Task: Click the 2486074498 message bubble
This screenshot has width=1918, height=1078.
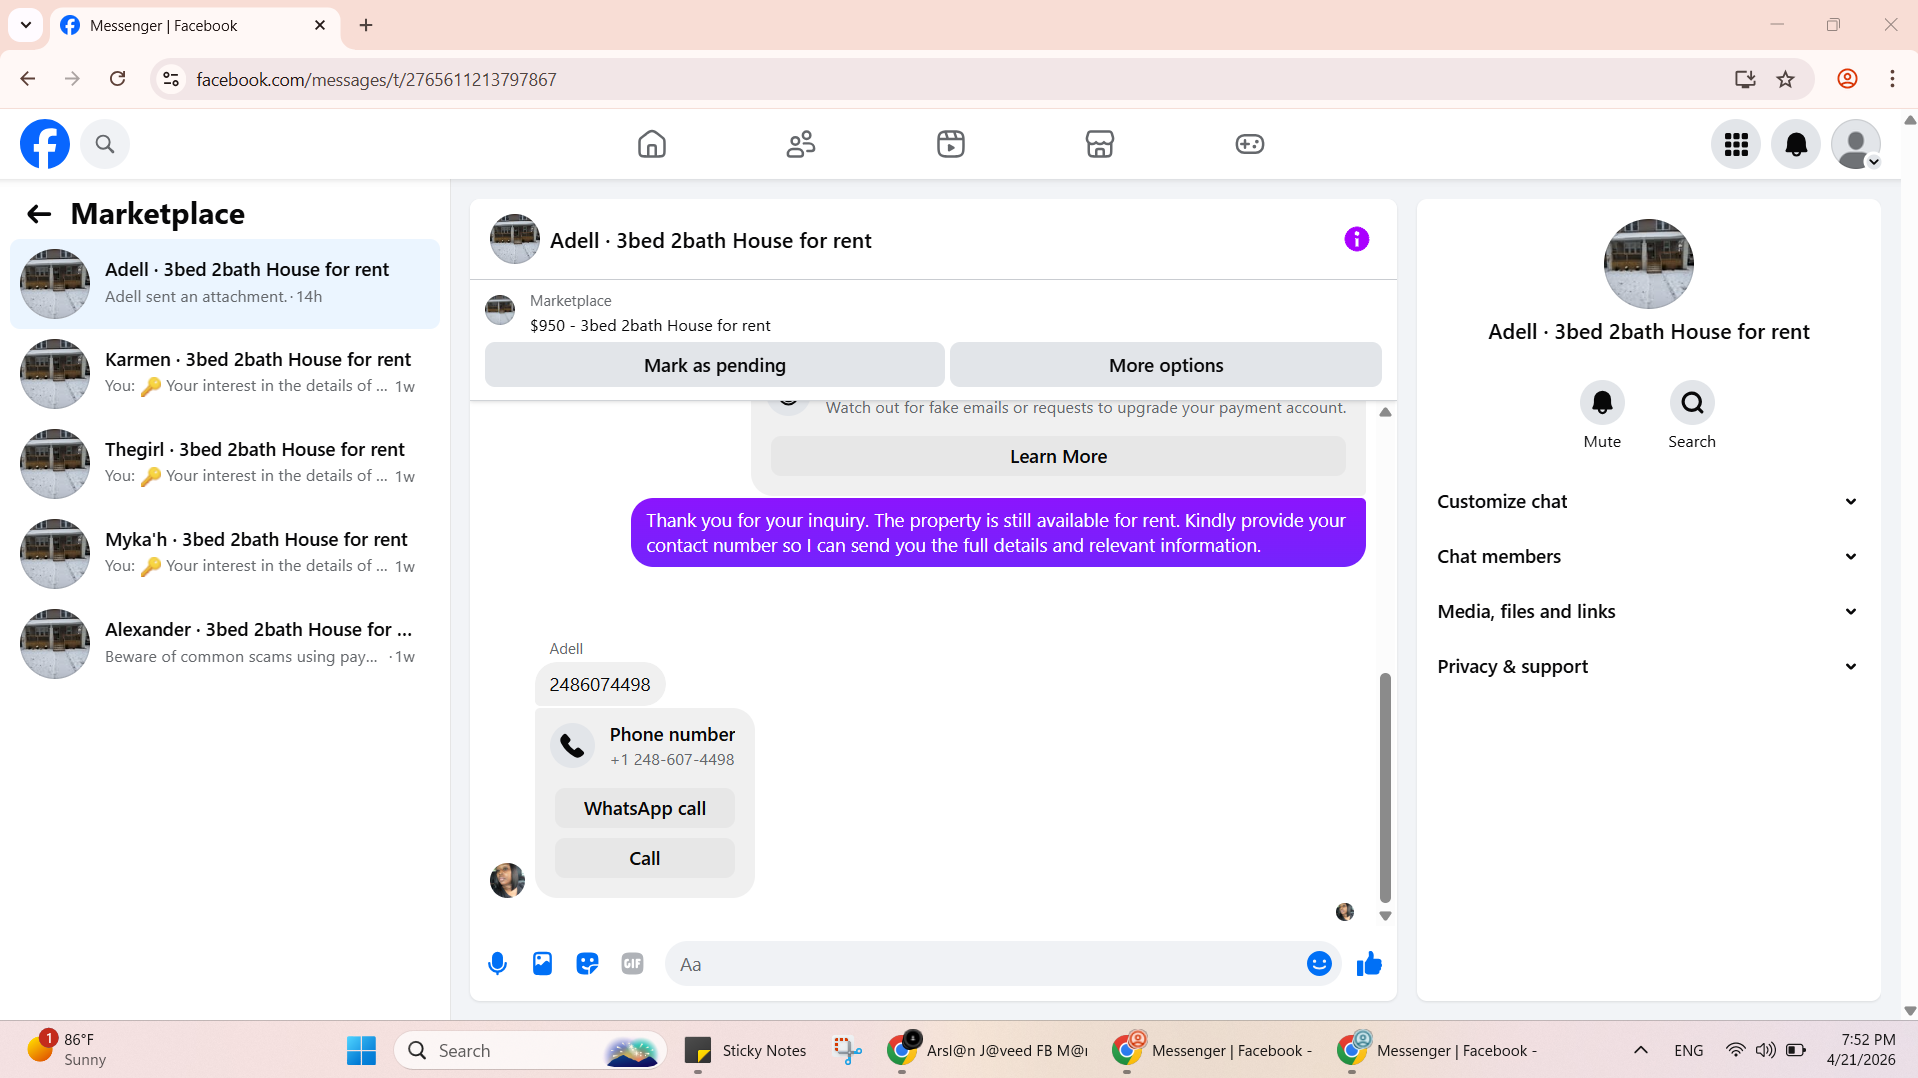Action: click(x=600, y=685)
